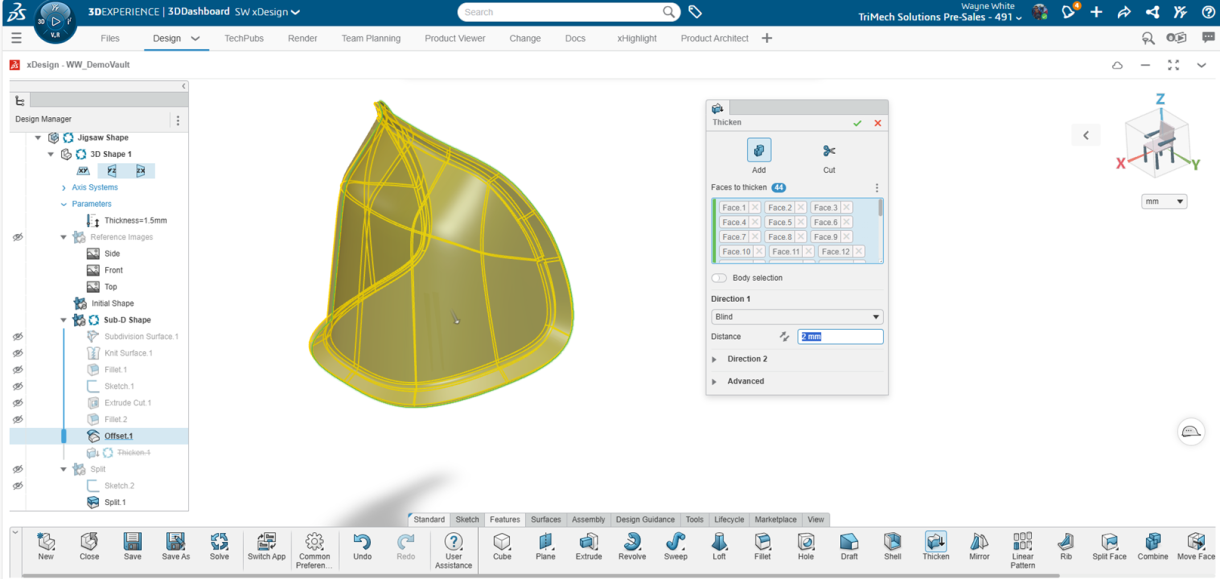The width and height of the screenshot is (1220, 579).
Task: Flip the Direction 1 distance
Action: [784, 337]
